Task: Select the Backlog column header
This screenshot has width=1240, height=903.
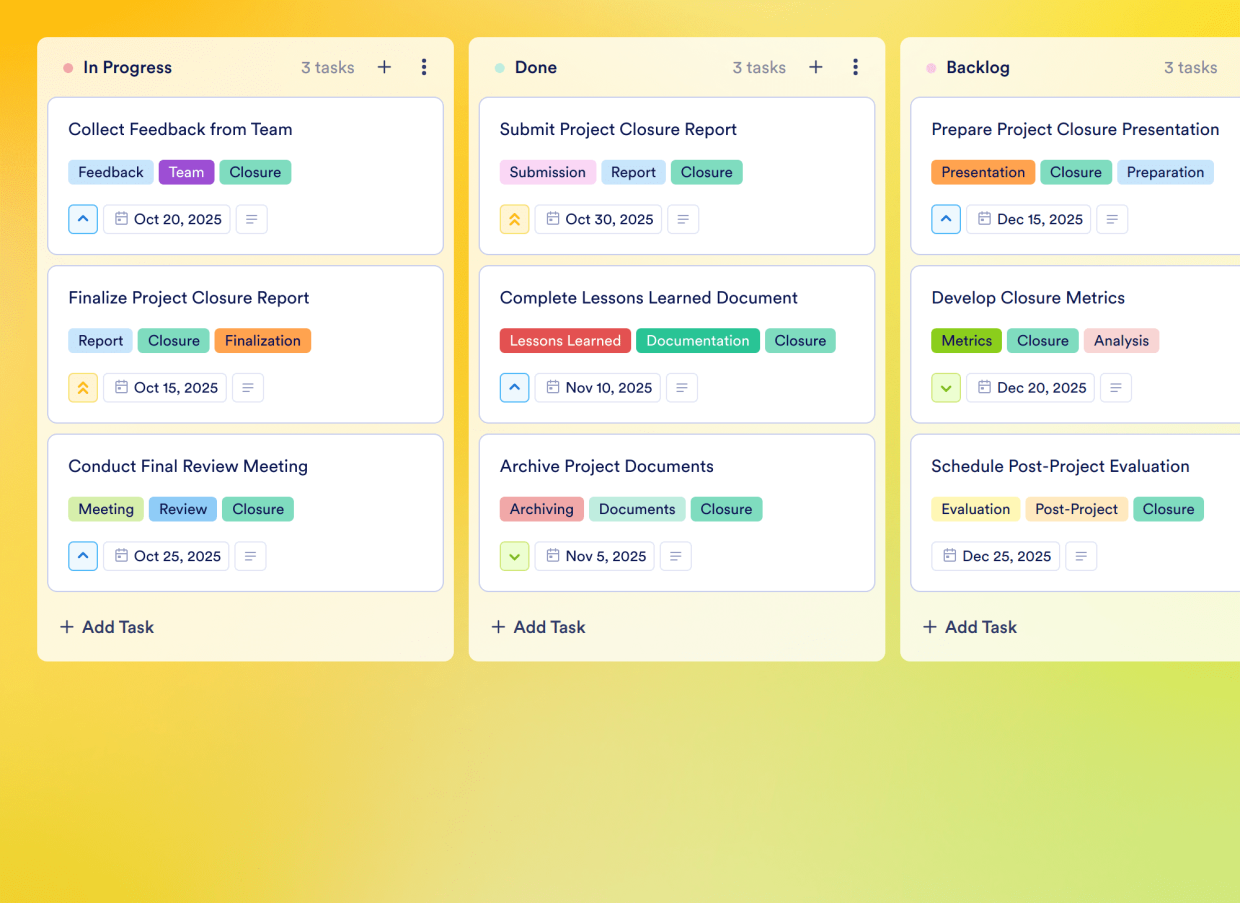Action: click(x=978, y=67)
